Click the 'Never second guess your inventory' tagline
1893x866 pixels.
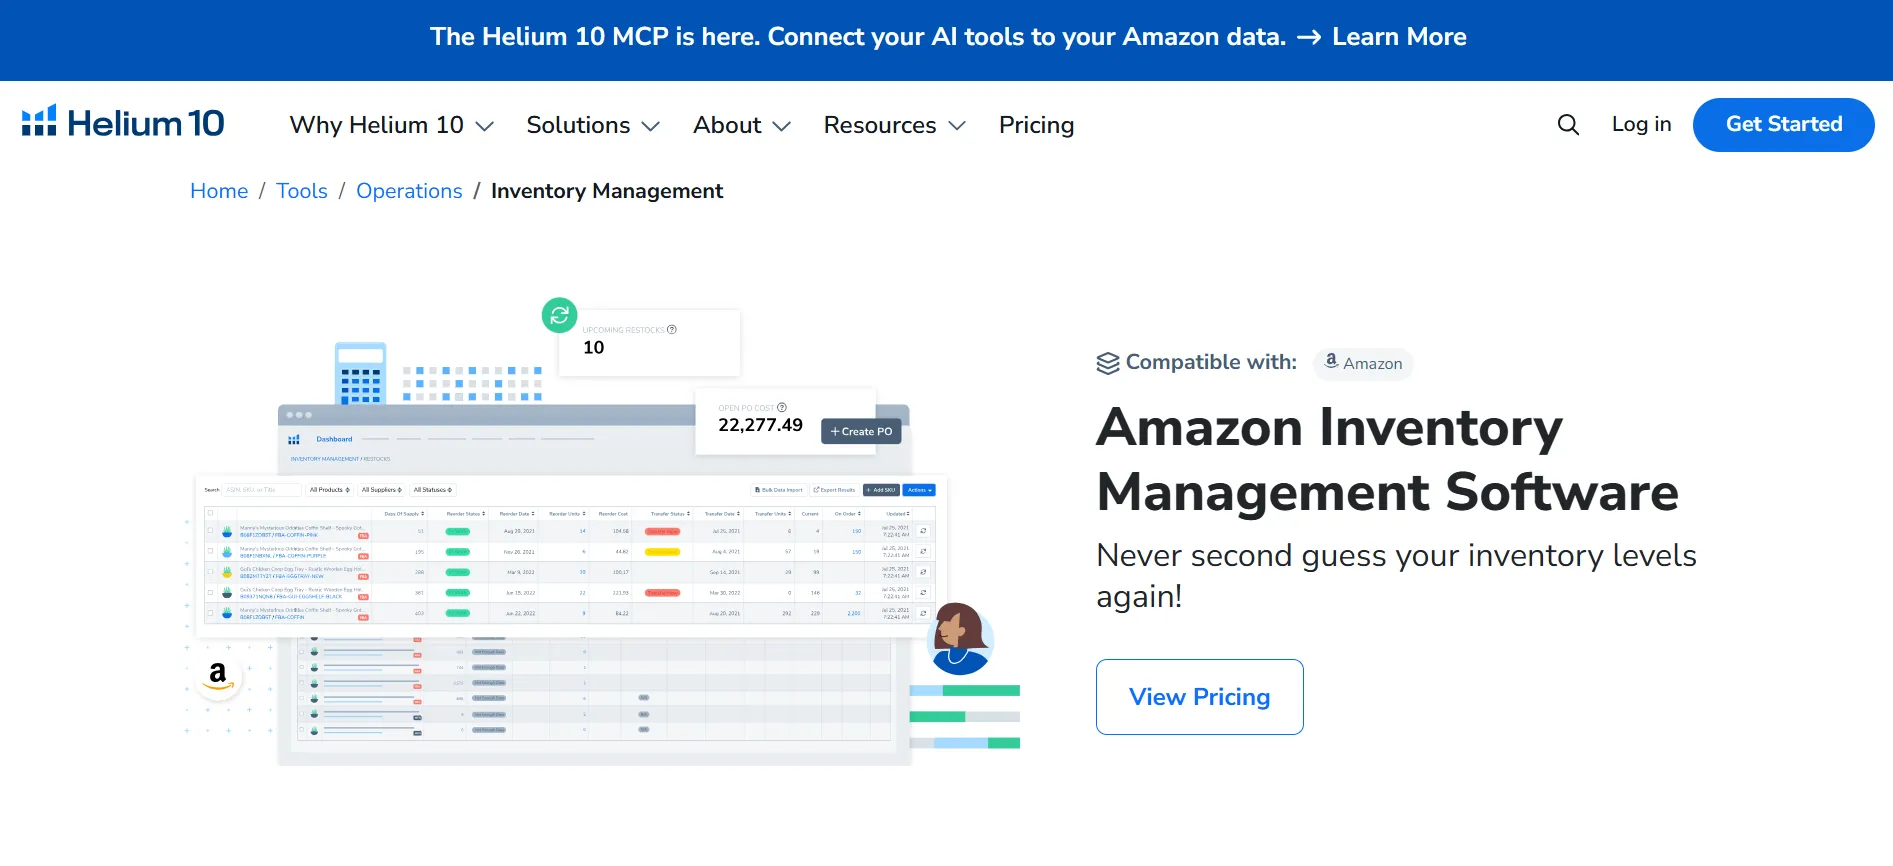point(1396,575)
